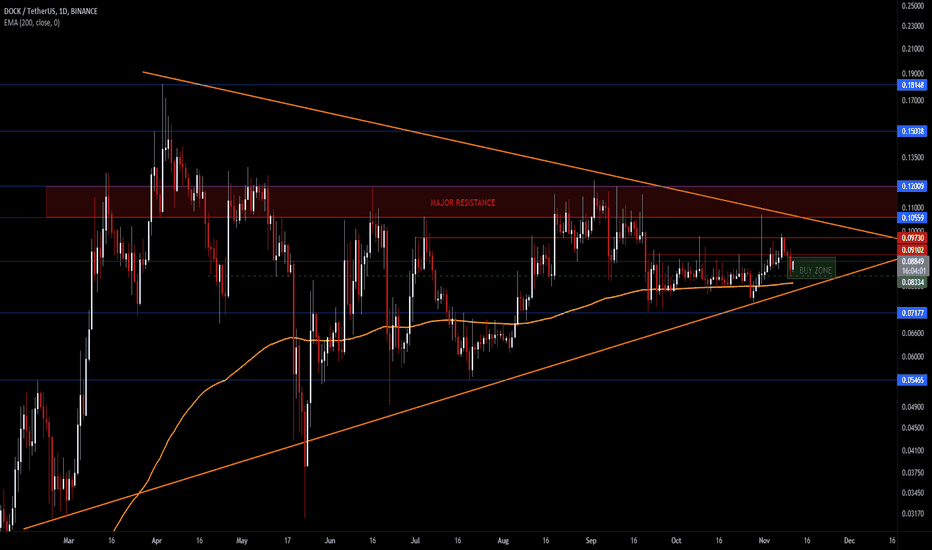
Task: Click the 0.15038 blue price label
Action: 912,131
